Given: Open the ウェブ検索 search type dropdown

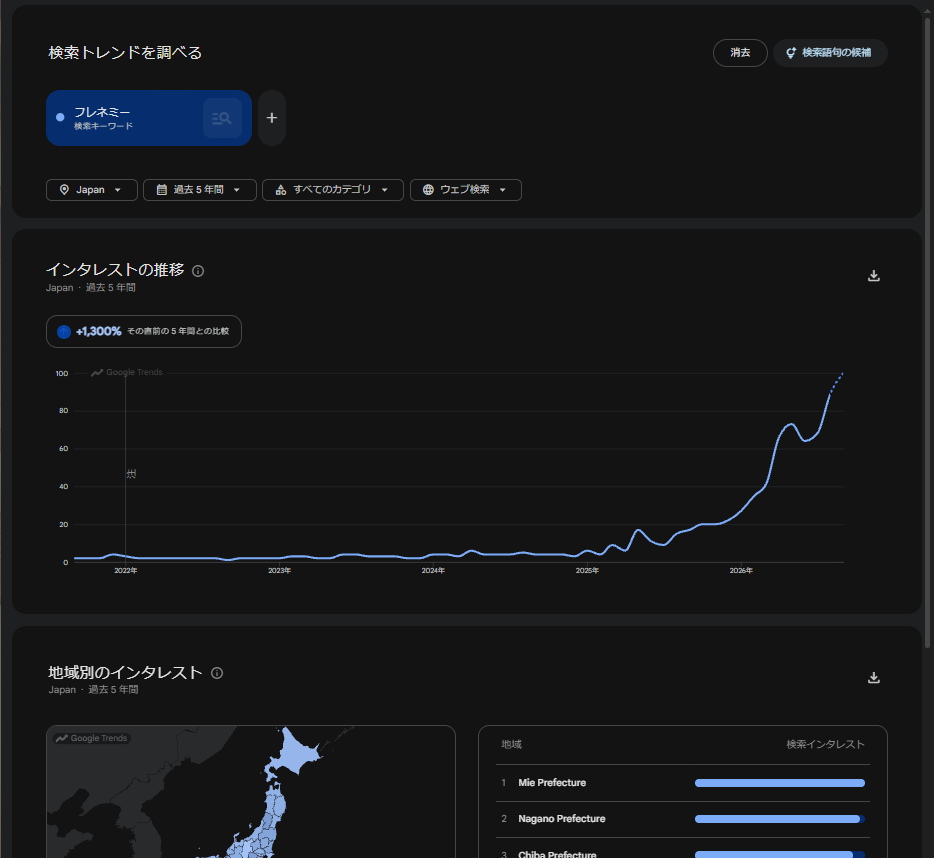Looking at the screenshot, I should click(465, 190).
